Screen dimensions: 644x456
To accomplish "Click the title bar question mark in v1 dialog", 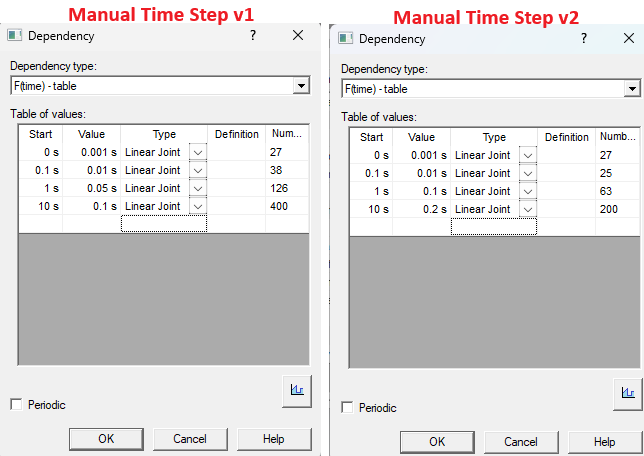I will [x=252, y=35].
